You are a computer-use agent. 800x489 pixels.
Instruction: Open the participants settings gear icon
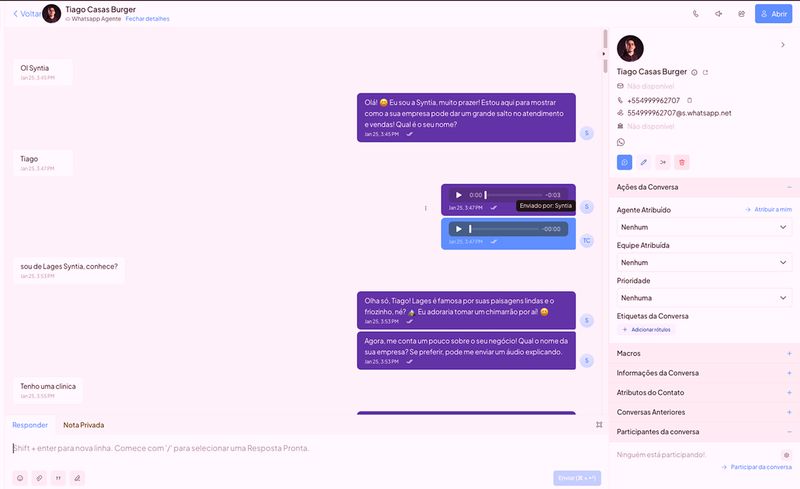(786, 455)
